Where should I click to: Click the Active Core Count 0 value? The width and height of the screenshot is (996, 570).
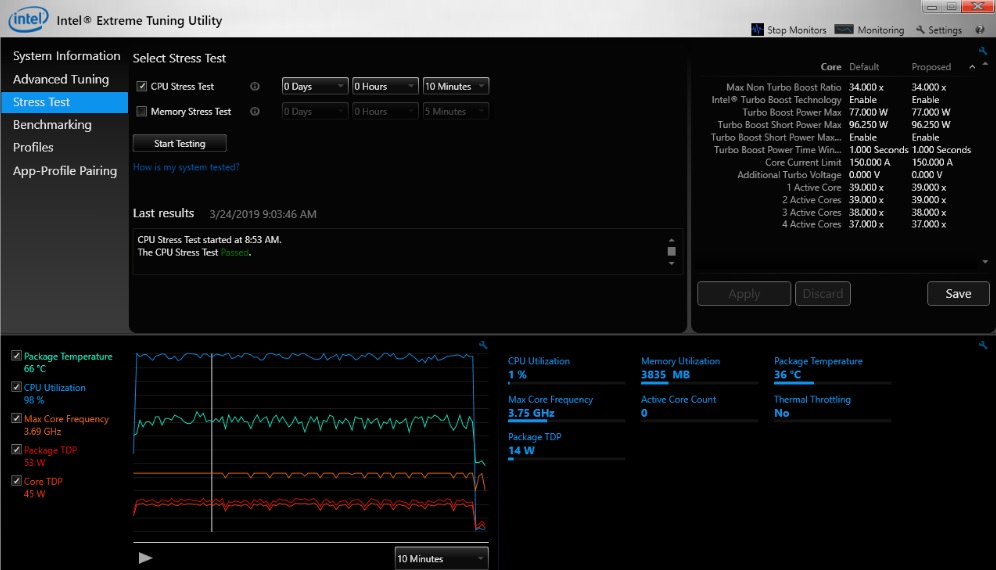click(644, 413)
